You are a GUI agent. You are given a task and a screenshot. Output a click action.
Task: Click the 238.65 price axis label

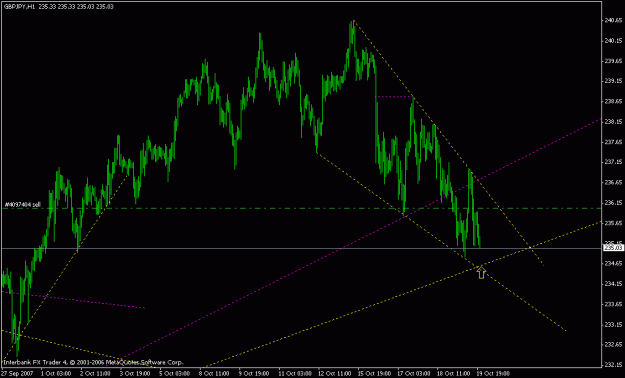(x=614, y=101)
